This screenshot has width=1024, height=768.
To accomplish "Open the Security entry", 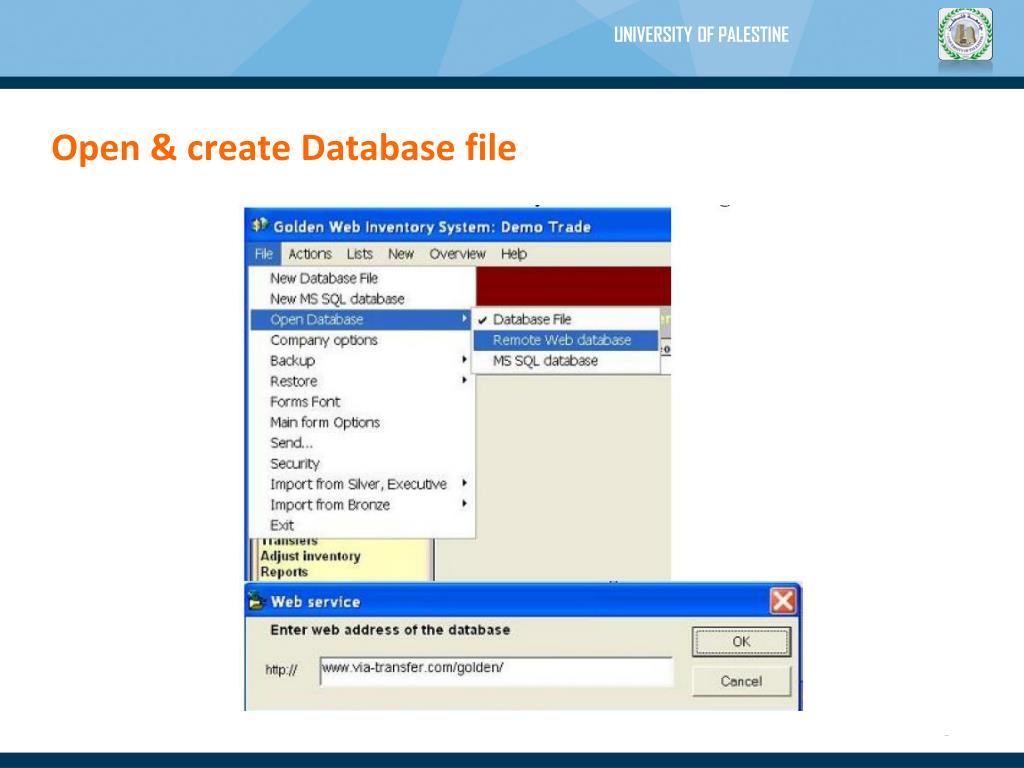I will pyautogui.click(x=362, y=464).
